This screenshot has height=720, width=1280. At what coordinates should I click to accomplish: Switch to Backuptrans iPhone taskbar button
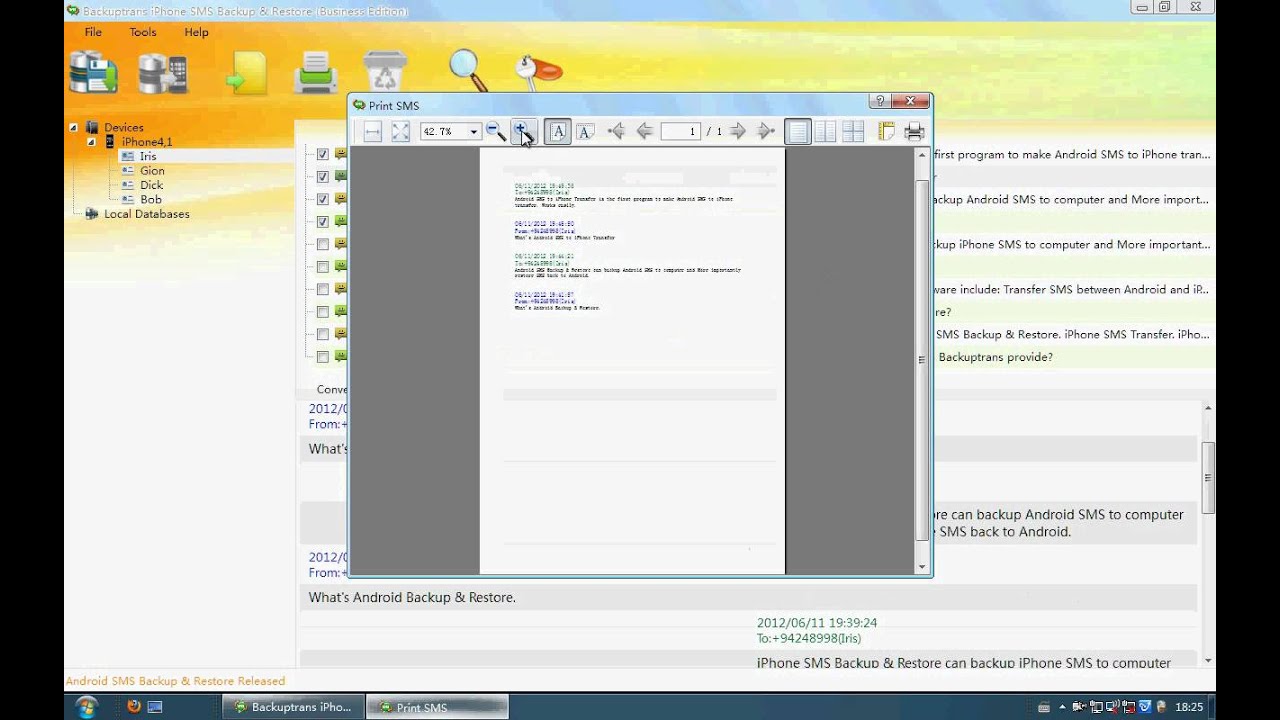pos(292,707)
